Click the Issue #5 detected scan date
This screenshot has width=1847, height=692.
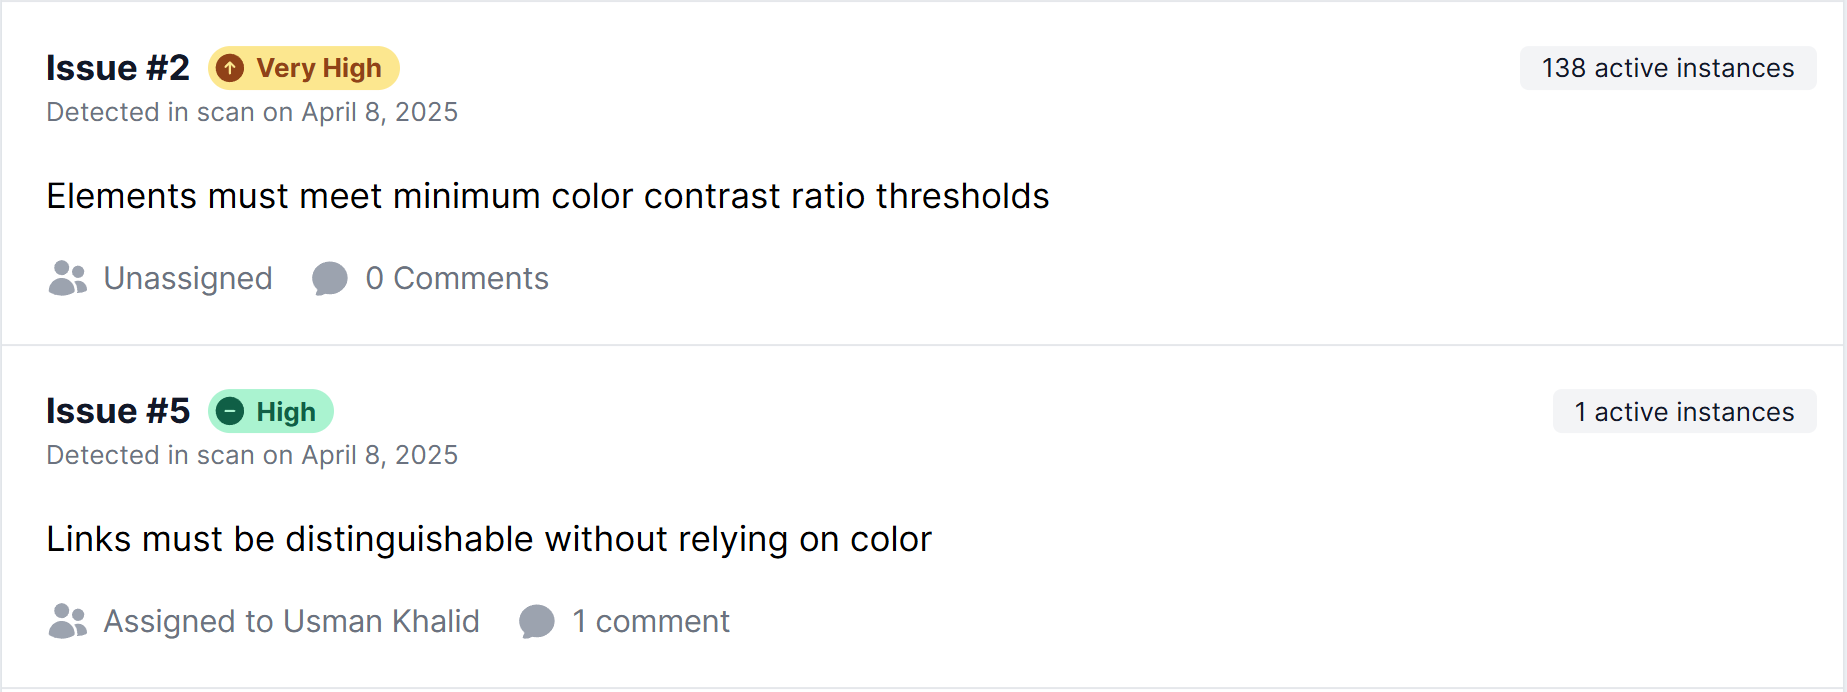(252, 455)
